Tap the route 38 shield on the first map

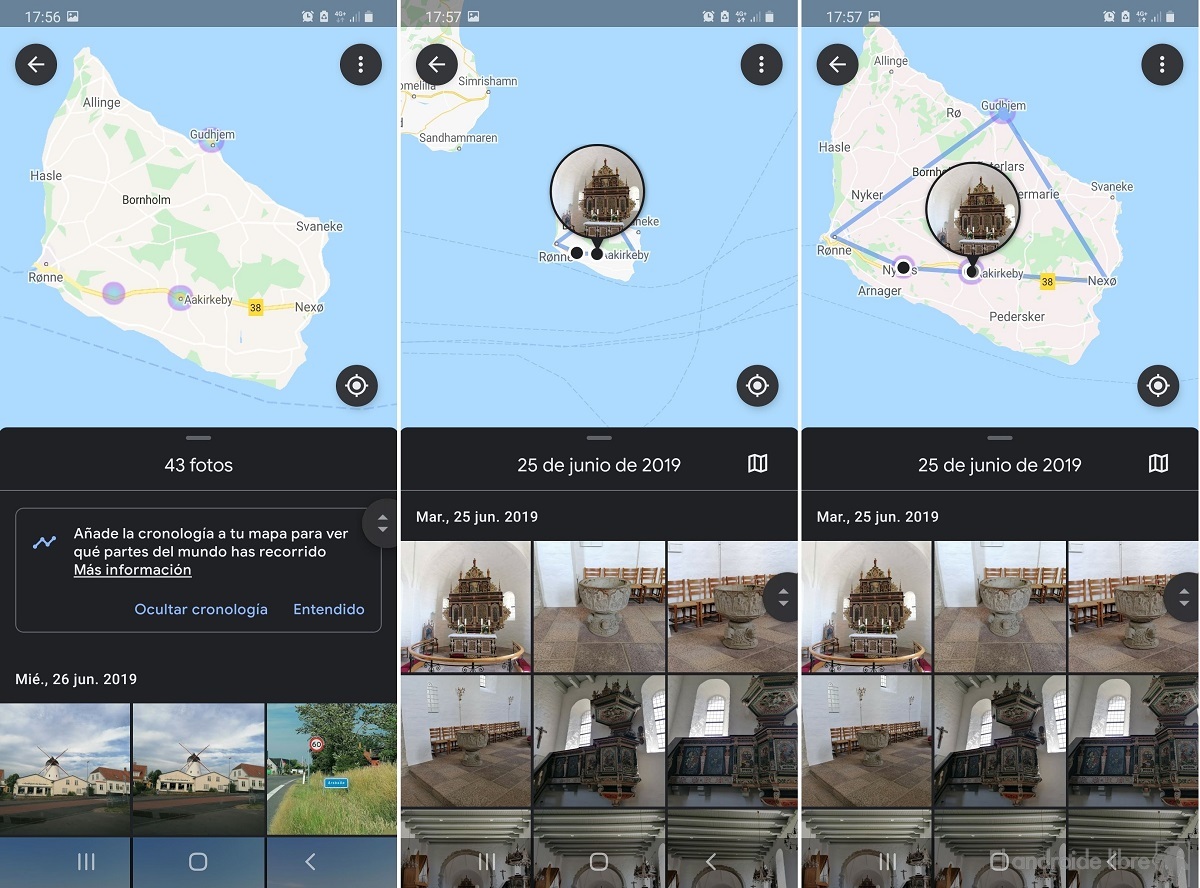(255, 308)
